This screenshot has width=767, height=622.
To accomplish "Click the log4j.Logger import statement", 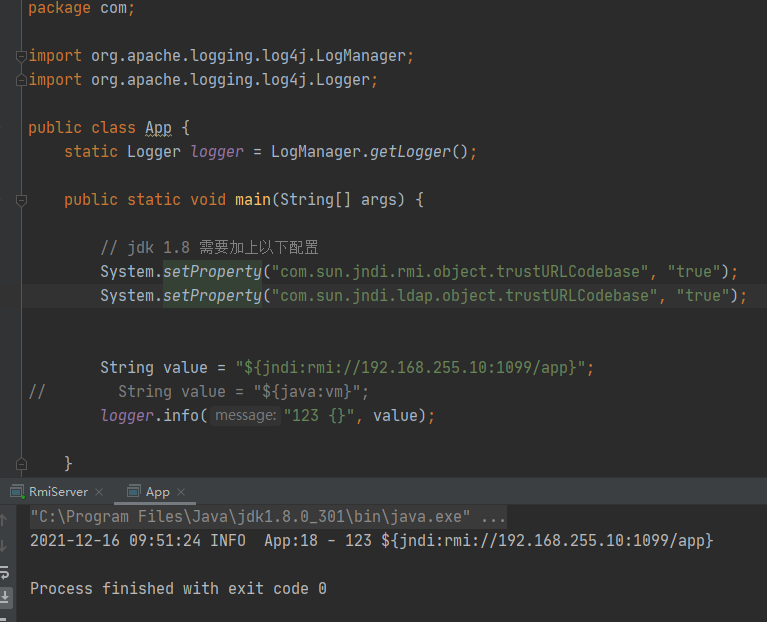I will pyautogui.click(x=203, y=80).
